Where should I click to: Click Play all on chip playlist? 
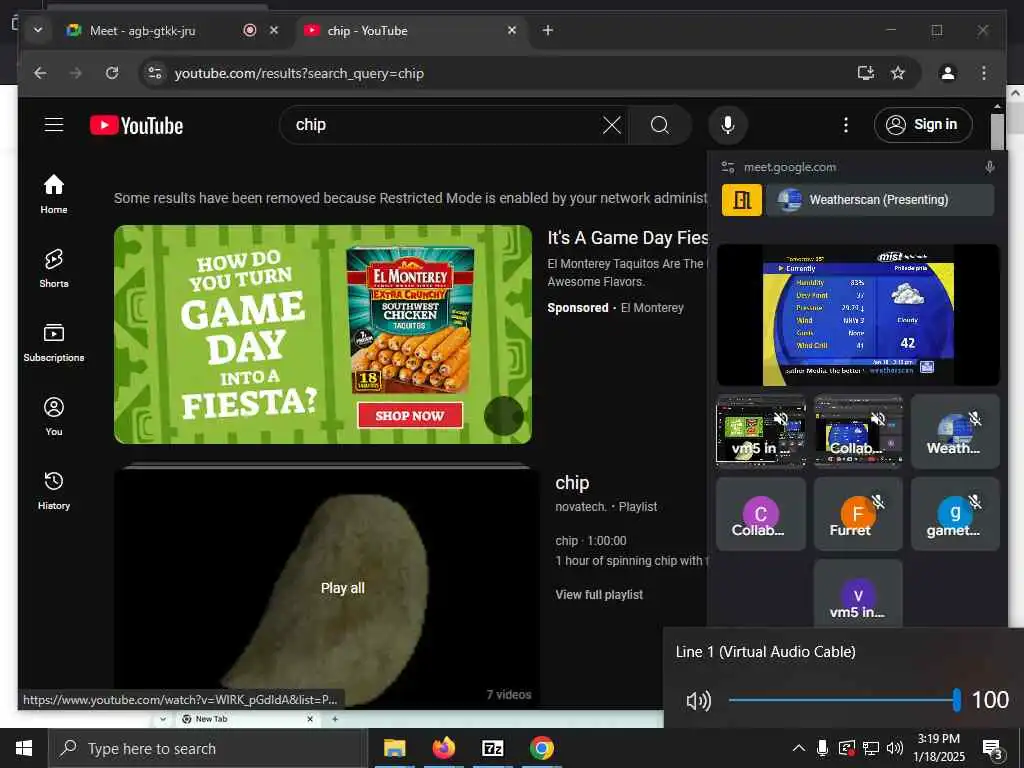pyautogui.click(x=342, y=588)
